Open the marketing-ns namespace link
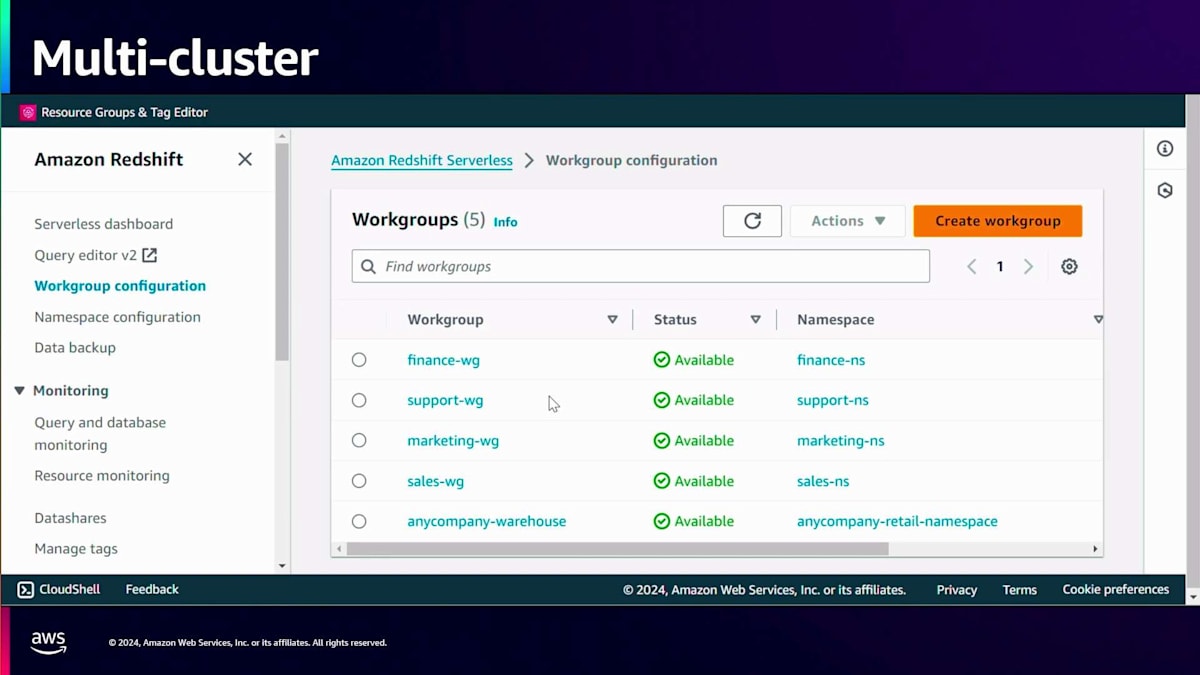This screenshot has width=1200, height=675. tap(841, 441)
